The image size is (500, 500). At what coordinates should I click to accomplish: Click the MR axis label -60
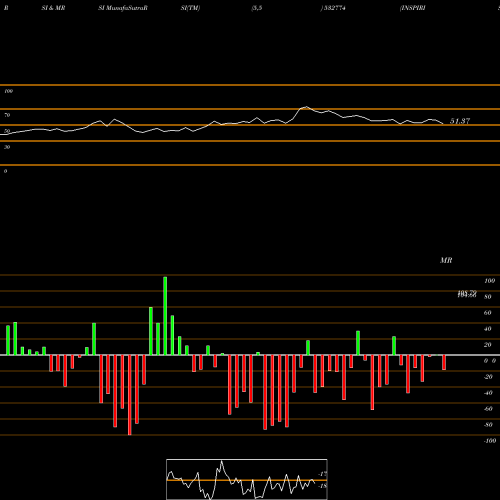pyautogui.click(x=488, y=409)
